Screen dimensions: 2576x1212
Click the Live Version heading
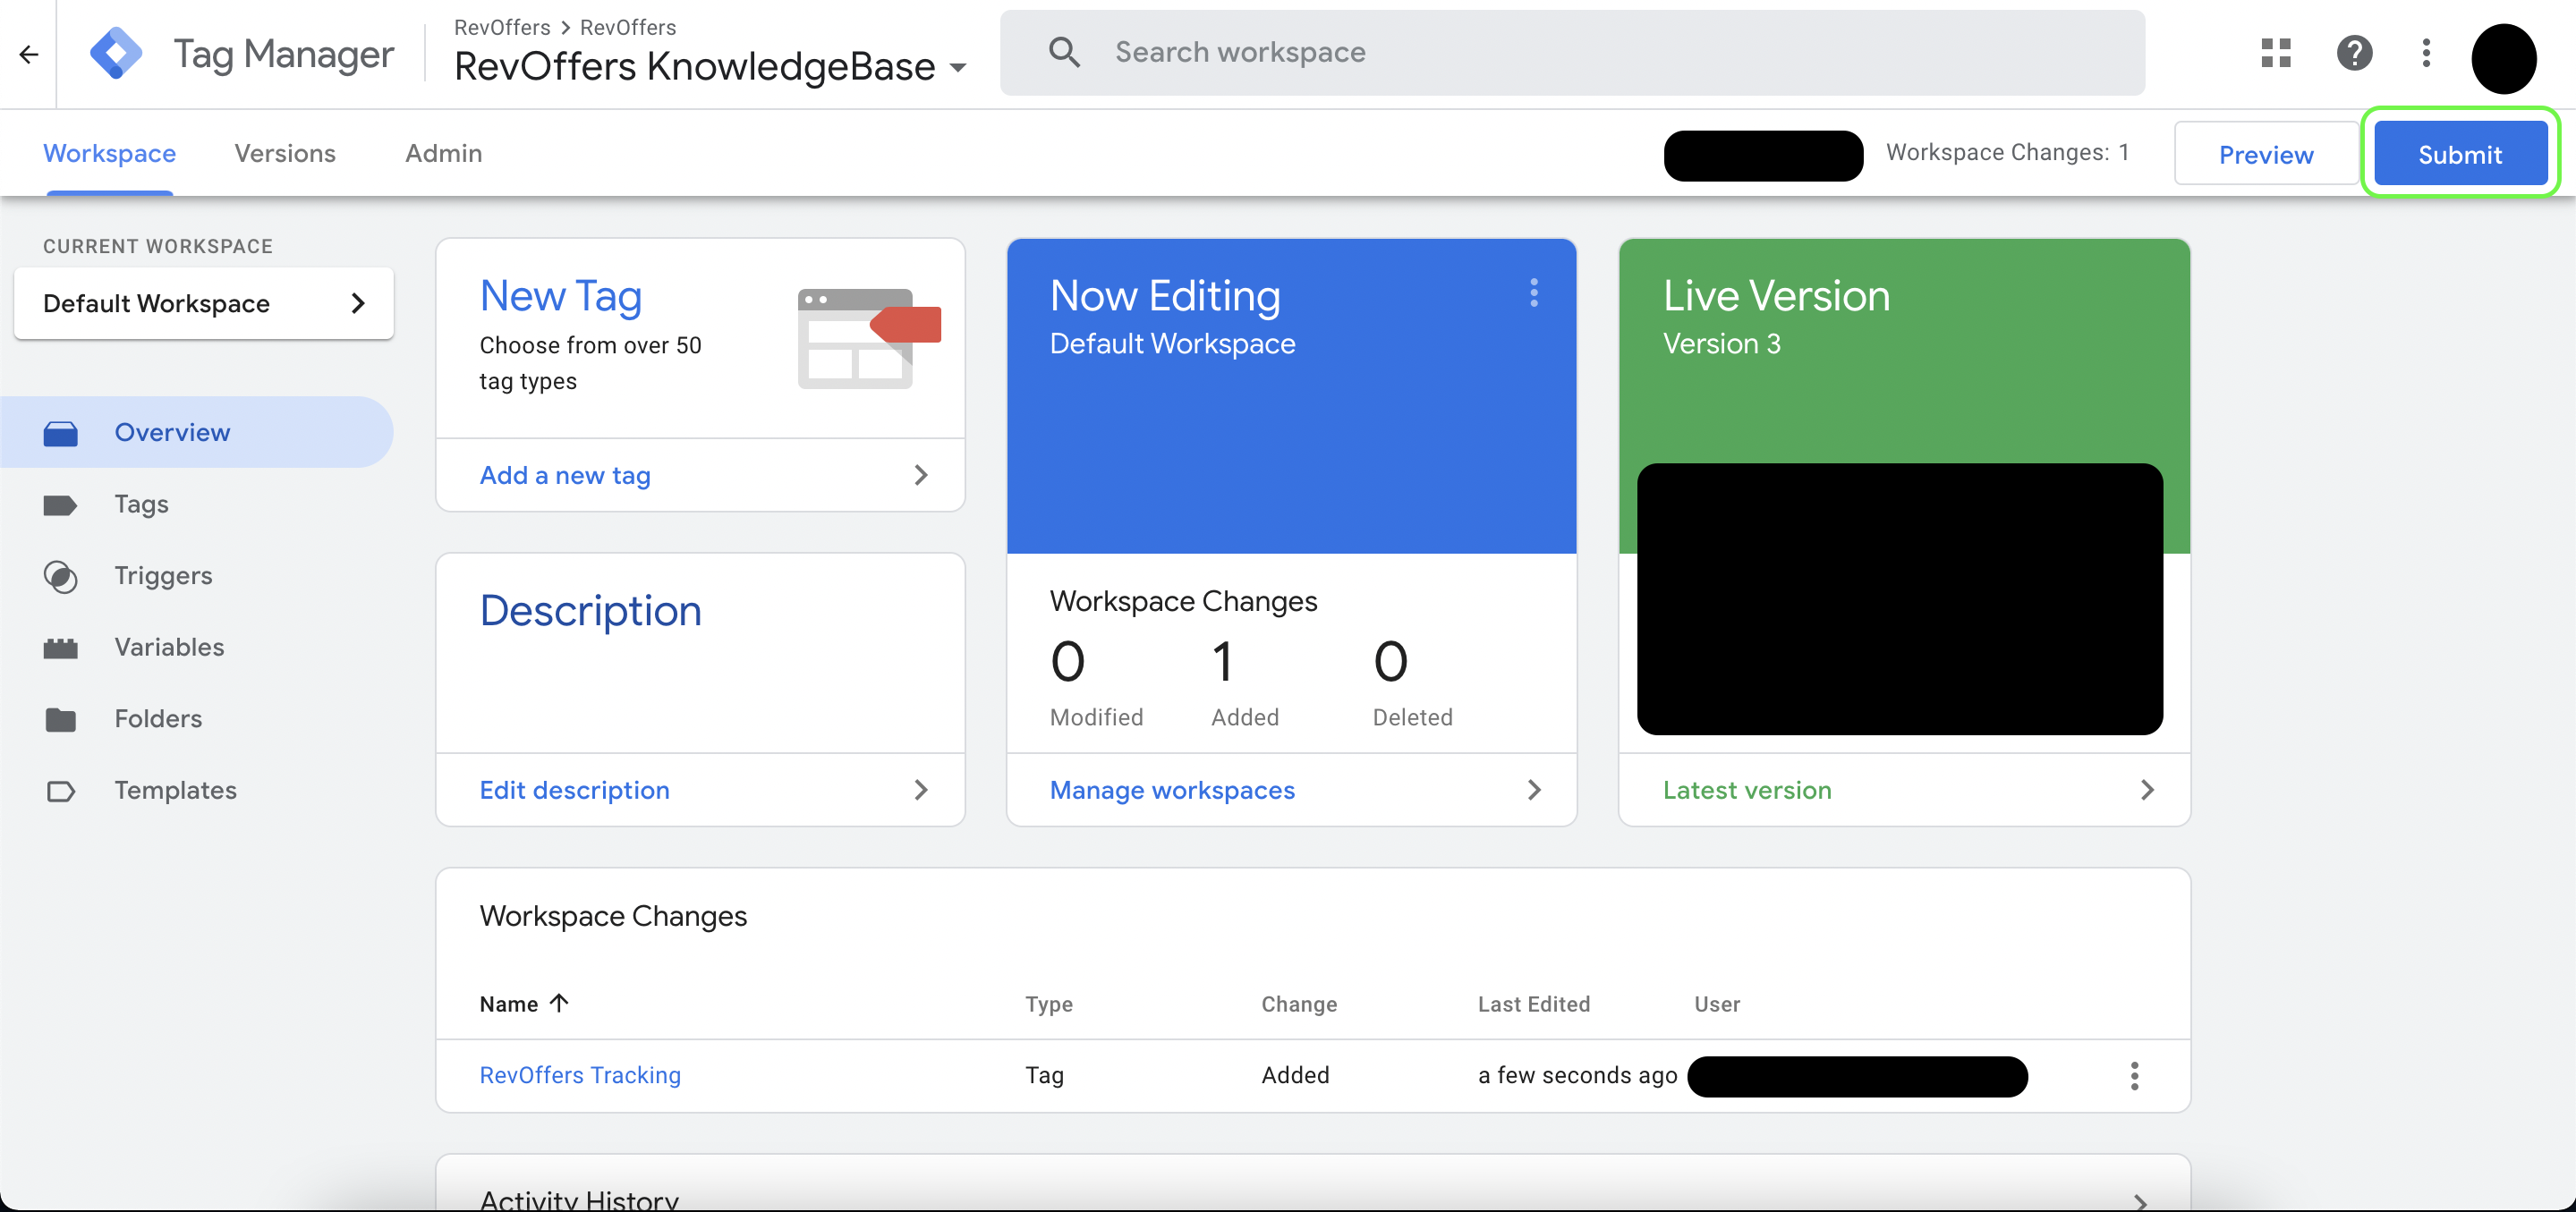[x=1776, y=296]
